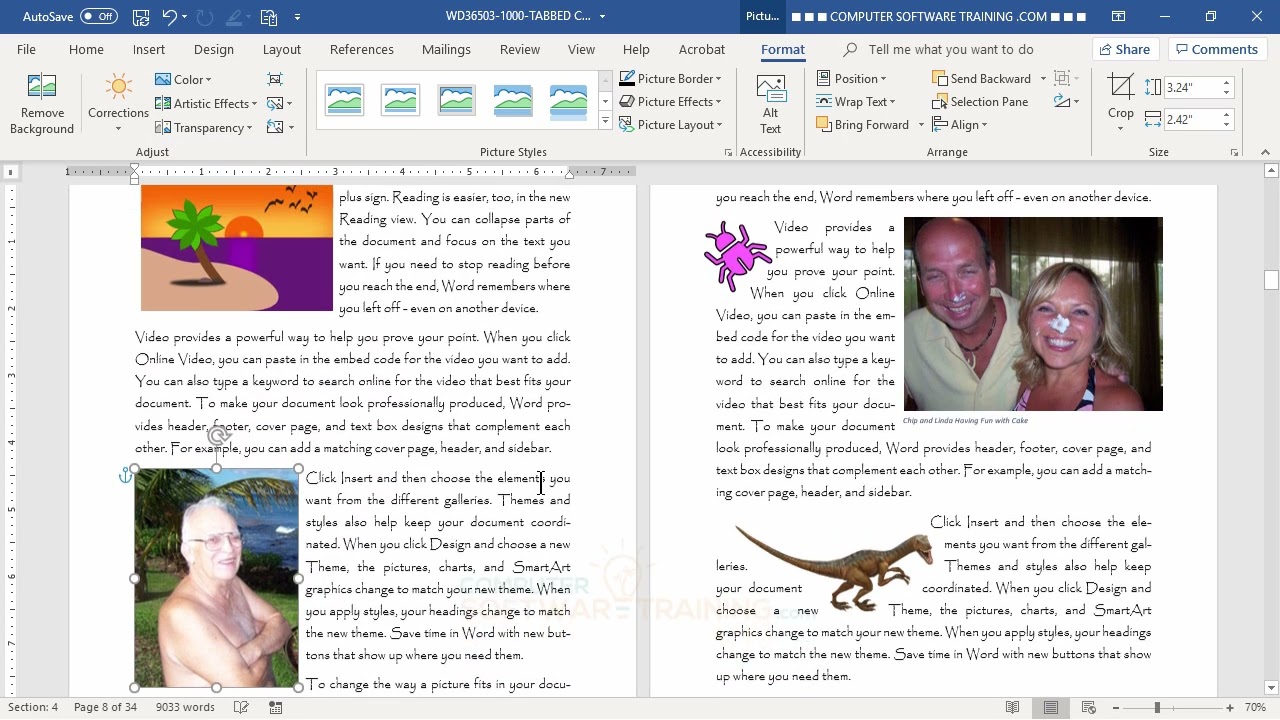
Task: Switch to Print Layout view
Action: [x=1051, y=707]
